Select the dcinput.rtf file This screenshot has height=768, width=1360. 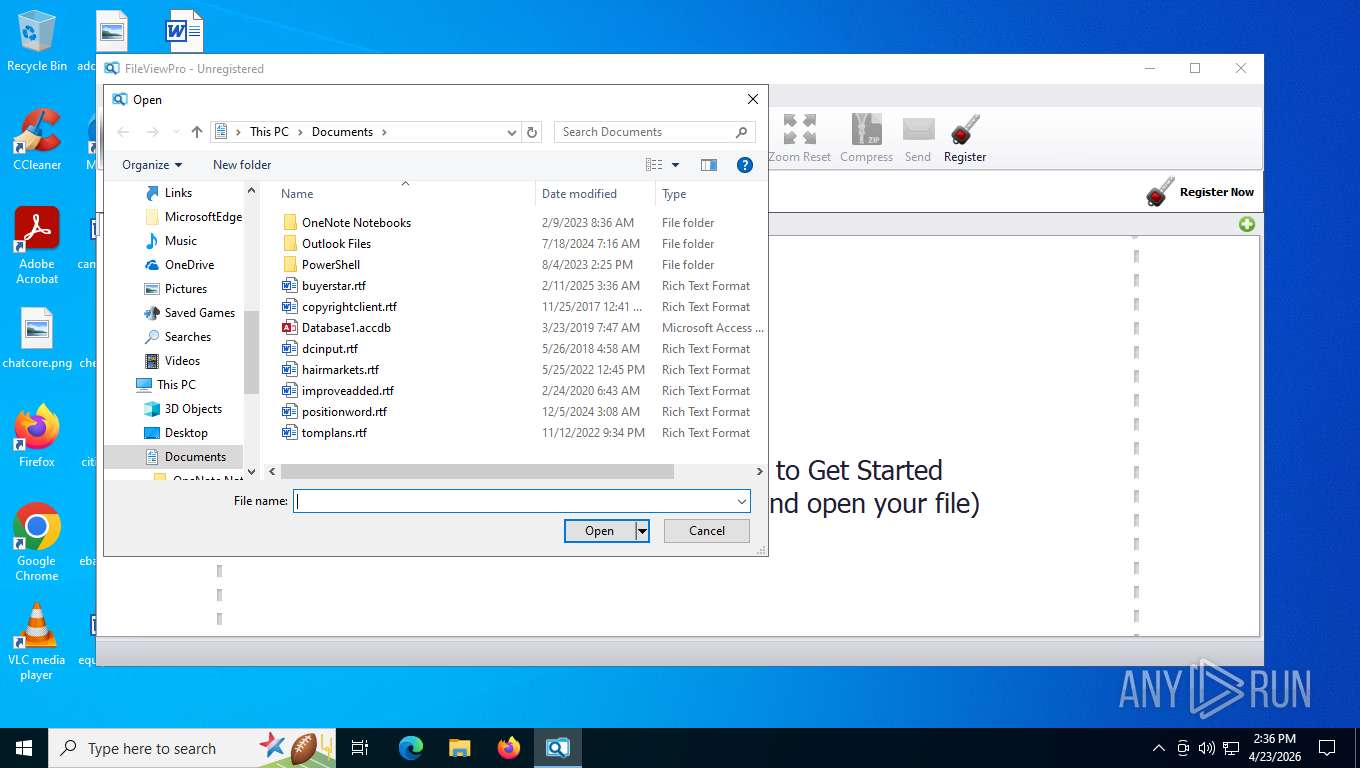tap(329, 349)
